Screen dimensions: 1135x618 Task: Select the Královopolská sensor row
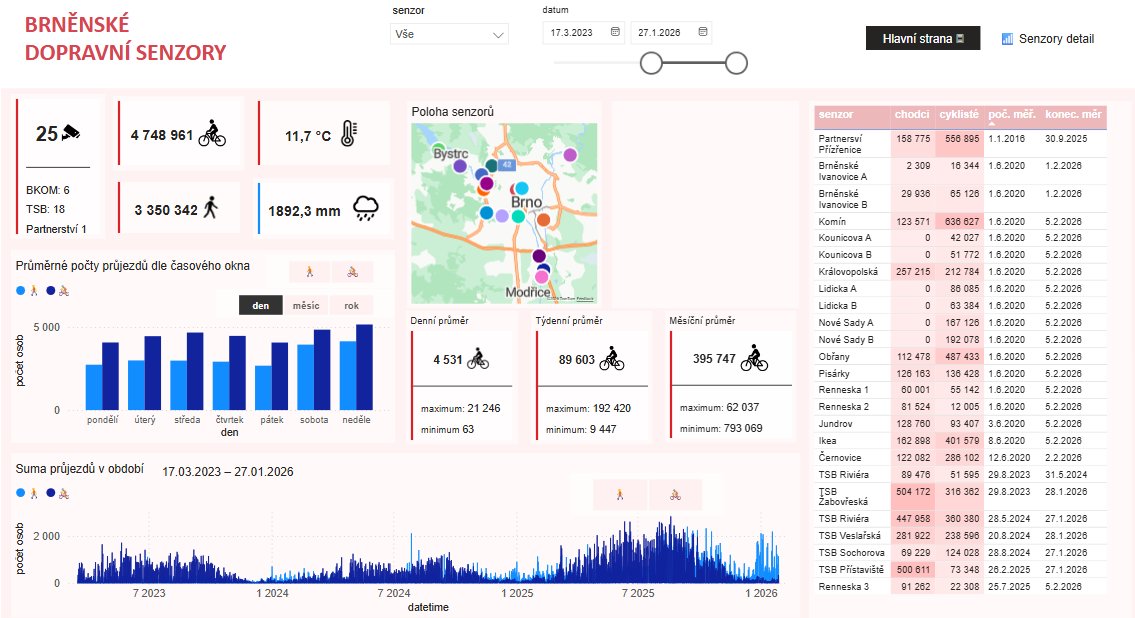click(x=961, y=272)
